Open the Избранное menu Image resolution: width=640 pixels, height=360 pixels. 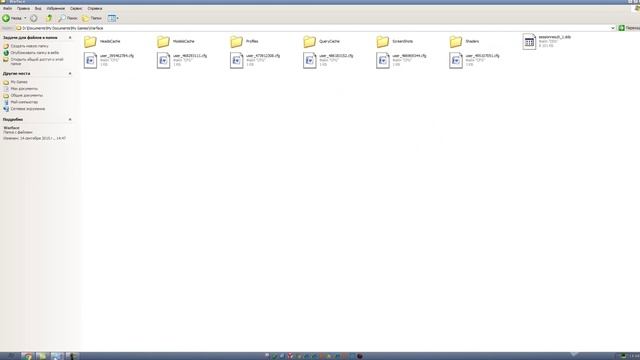pyautogui.click(x=56, y=8)
